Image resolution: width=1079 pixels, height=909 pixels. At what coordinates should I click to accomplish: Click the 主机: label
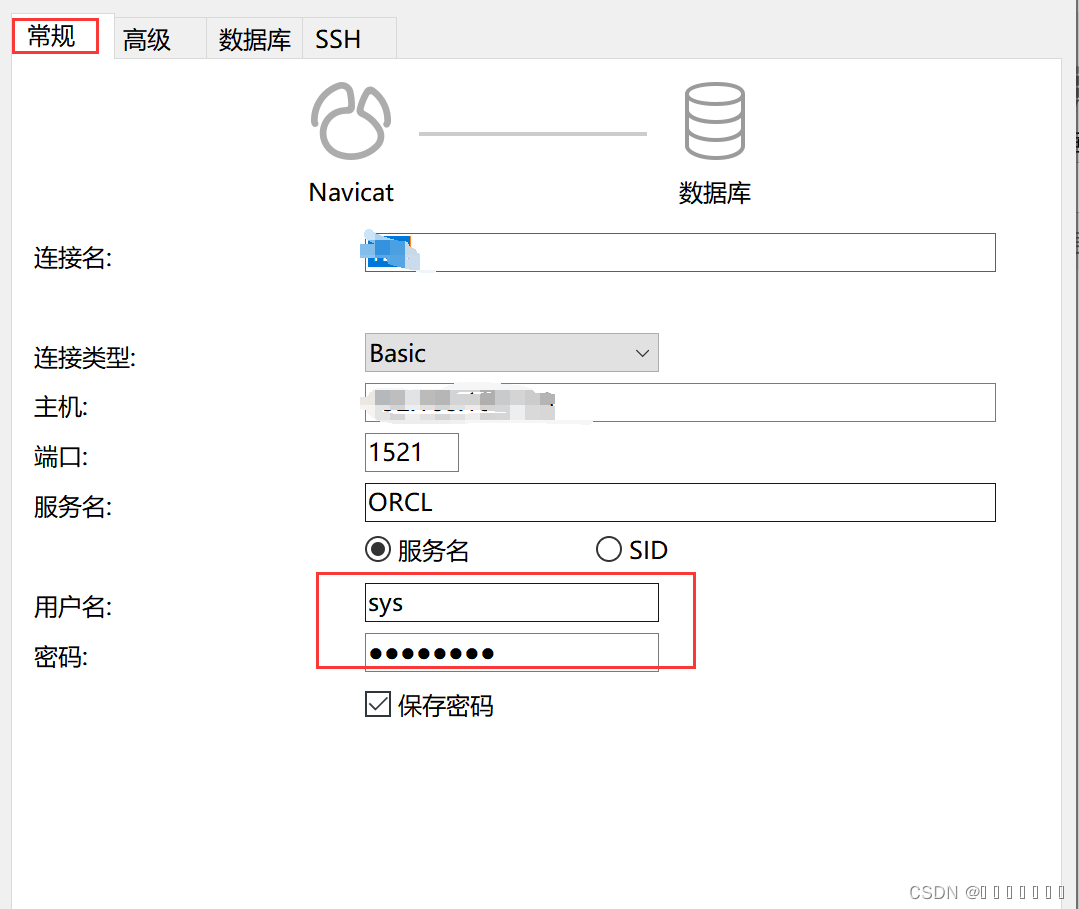coord(61,407)
